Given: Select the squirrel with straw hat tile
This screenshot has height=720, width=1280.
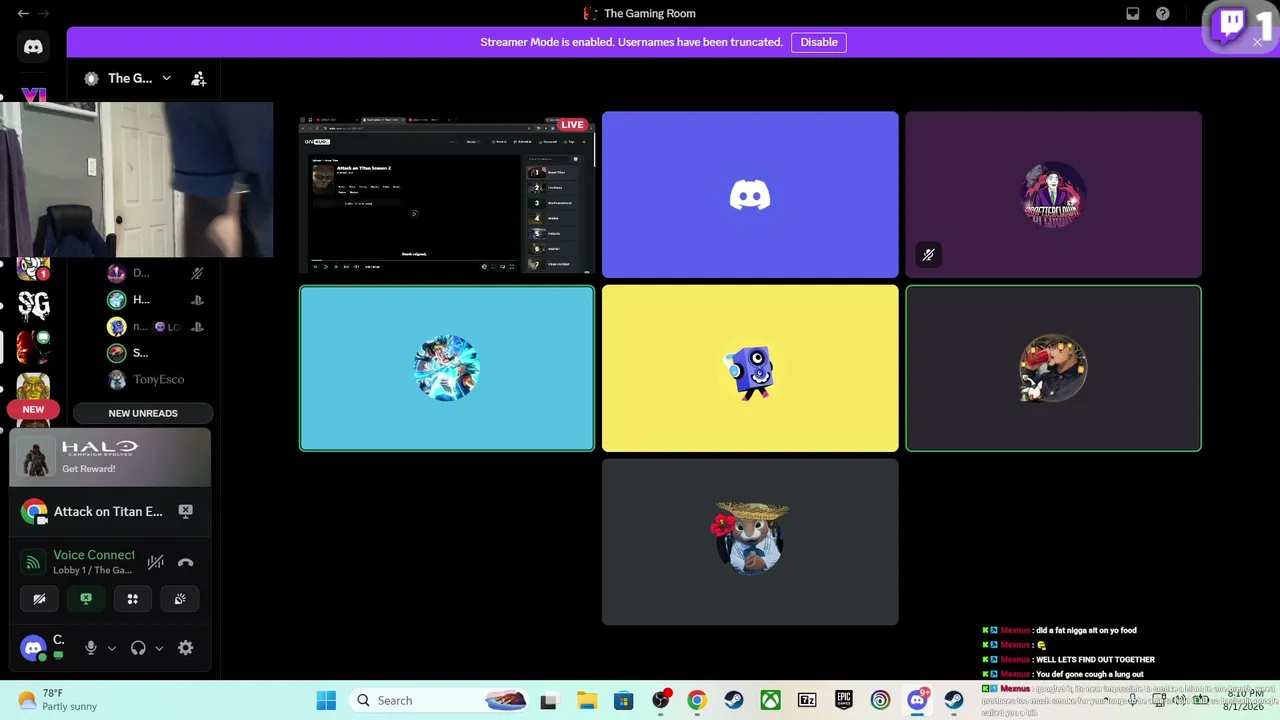Looking at the screenshot, I should 750,541.
